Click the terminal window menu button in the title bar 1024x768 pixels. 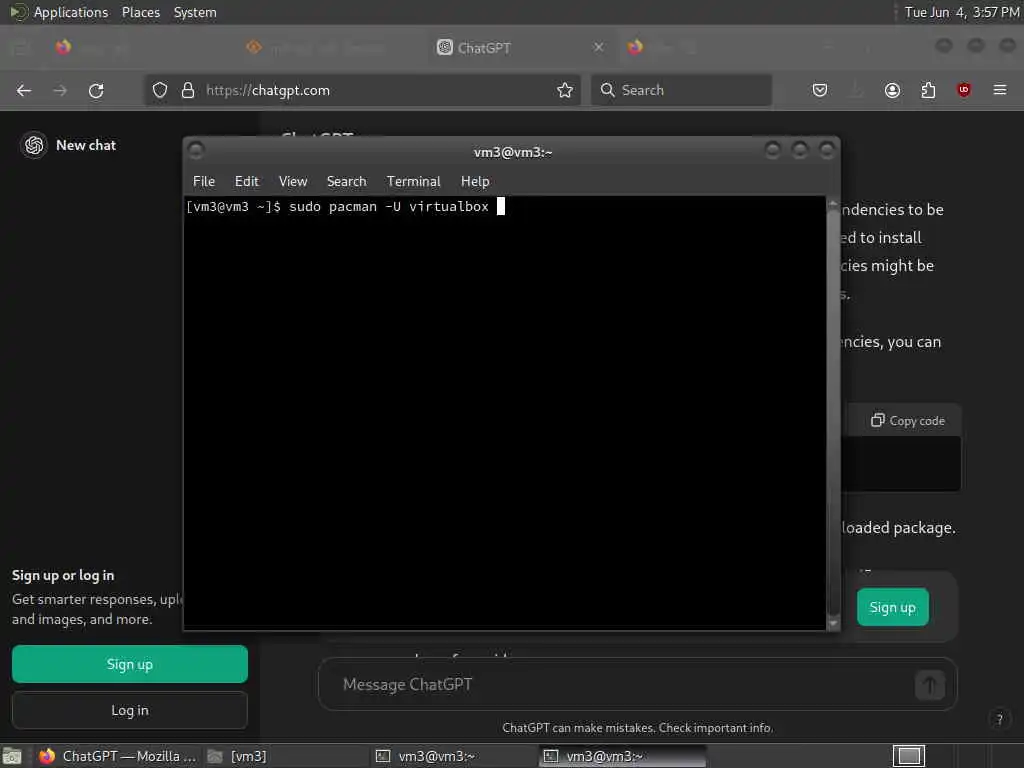(x=196, y=151)
